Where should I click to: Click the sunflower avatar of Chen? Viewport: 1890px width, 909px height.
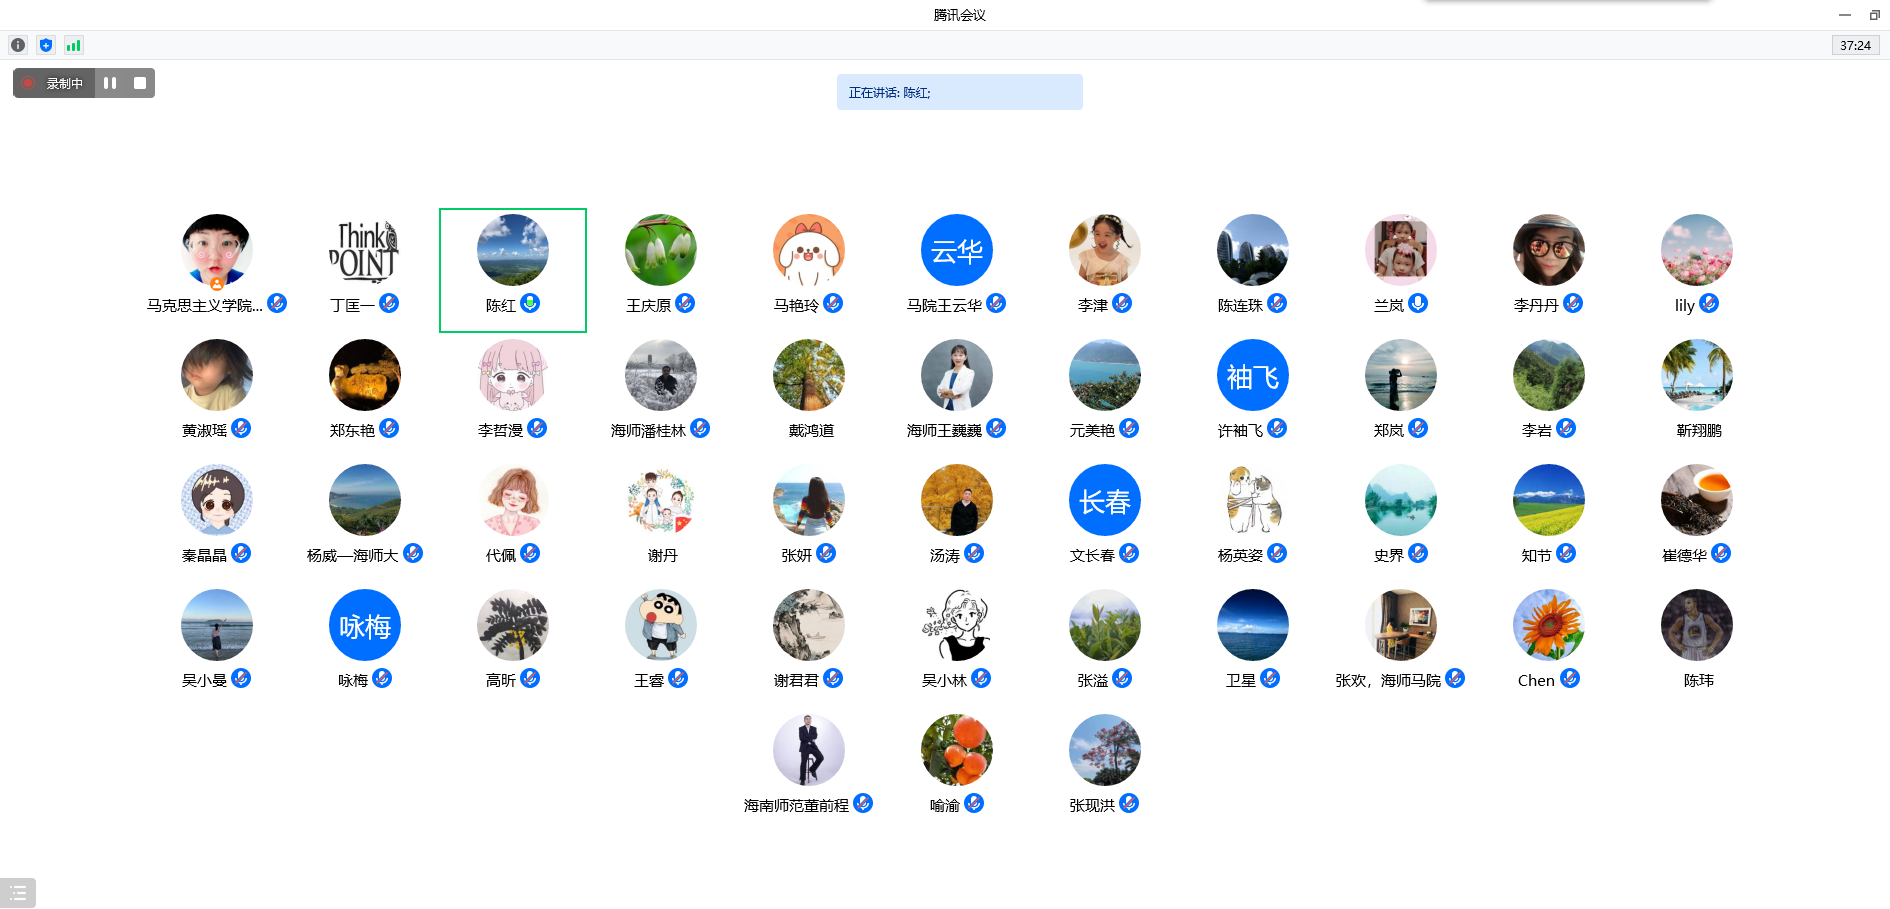[x=1548, y=625]
